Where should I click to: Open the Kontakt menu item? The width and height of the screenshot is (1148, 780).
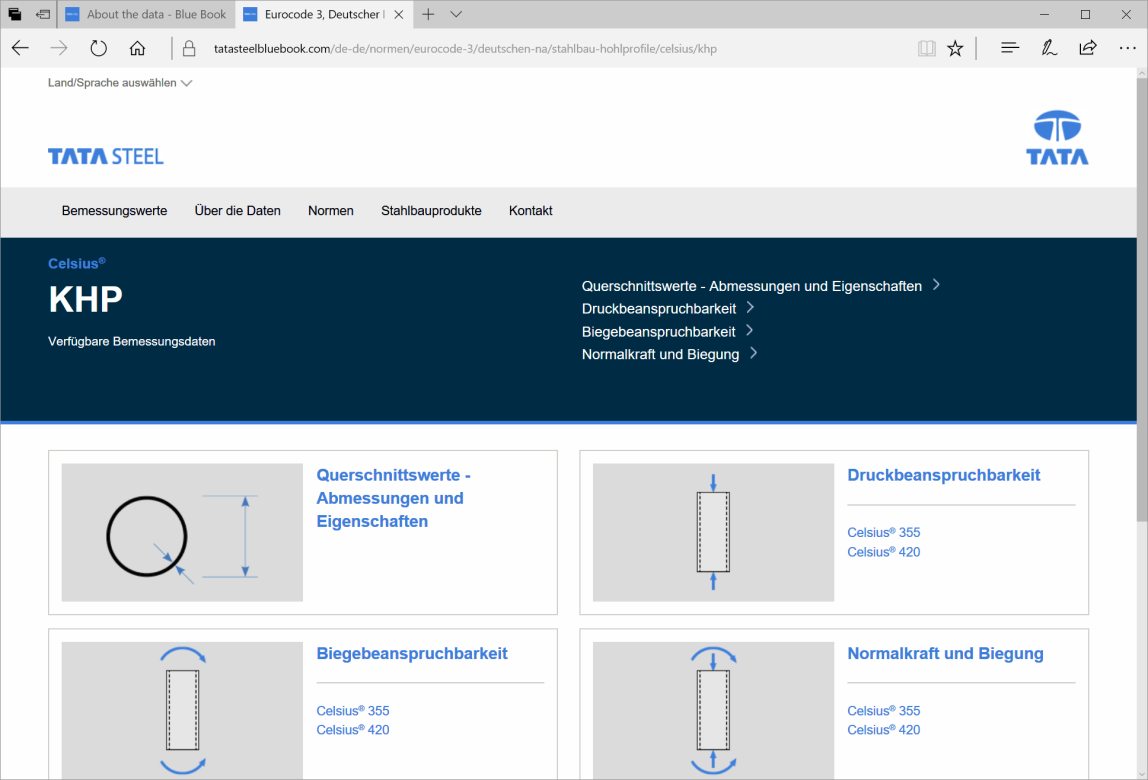click(x=531, y=211)
